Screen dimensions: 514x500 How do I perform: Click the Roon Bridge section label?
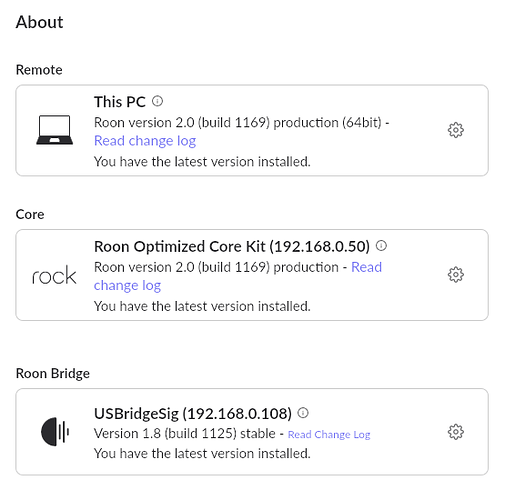(x=53, y=373)
